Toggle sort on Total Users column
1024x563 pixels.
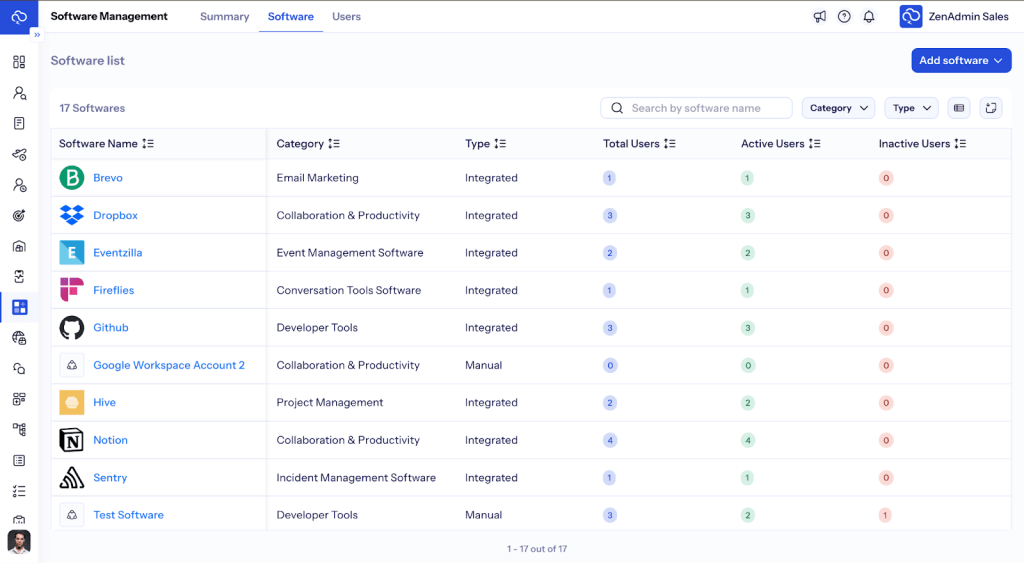tap(670, 144)
